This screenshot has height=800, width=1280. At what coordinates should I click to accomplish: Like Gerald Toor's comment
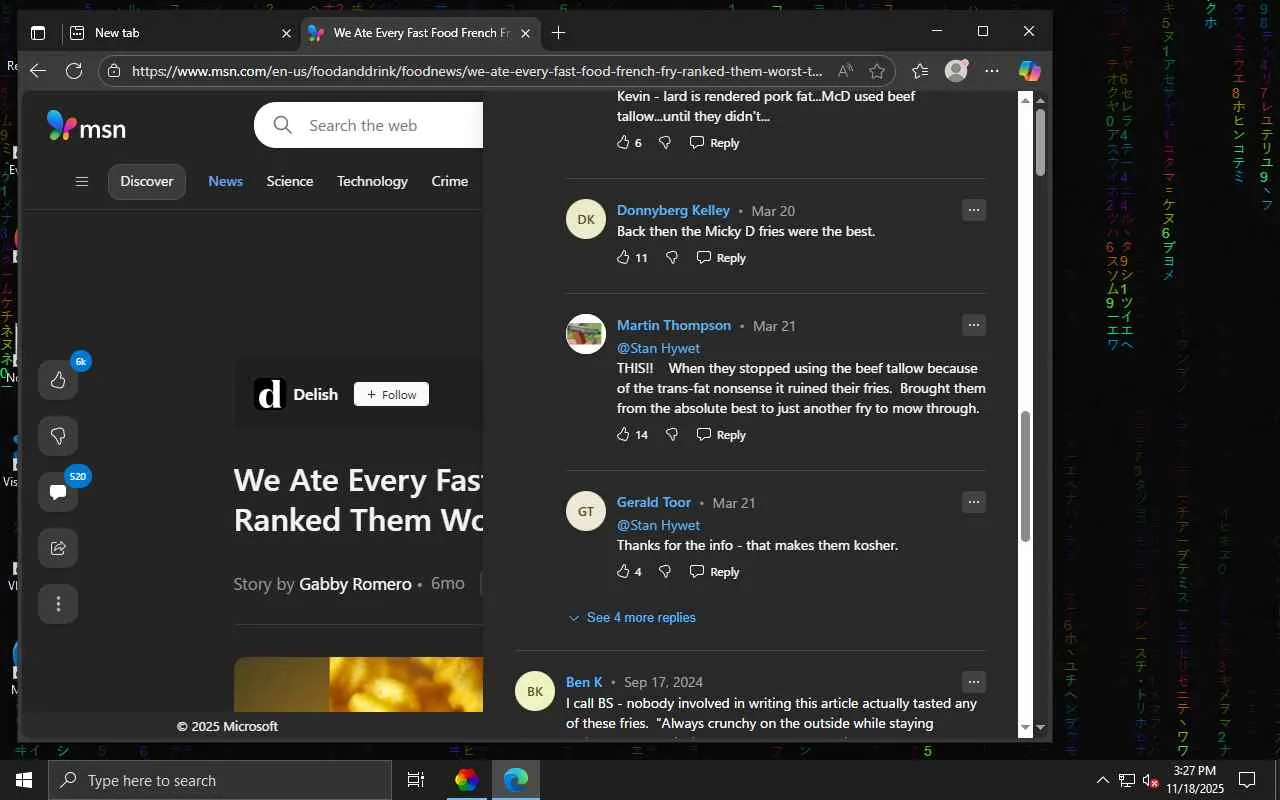[624, 572]
